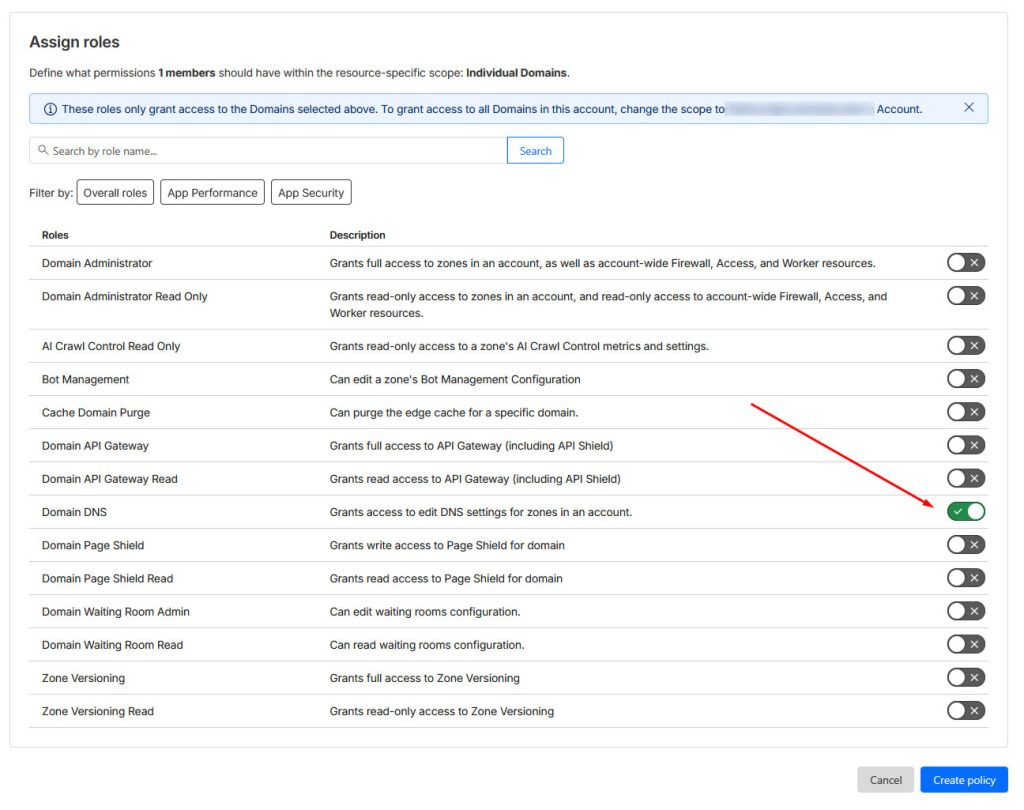Enable the Bot Management role toggle
Screen dimensions: 1024x810
point(965,379)
